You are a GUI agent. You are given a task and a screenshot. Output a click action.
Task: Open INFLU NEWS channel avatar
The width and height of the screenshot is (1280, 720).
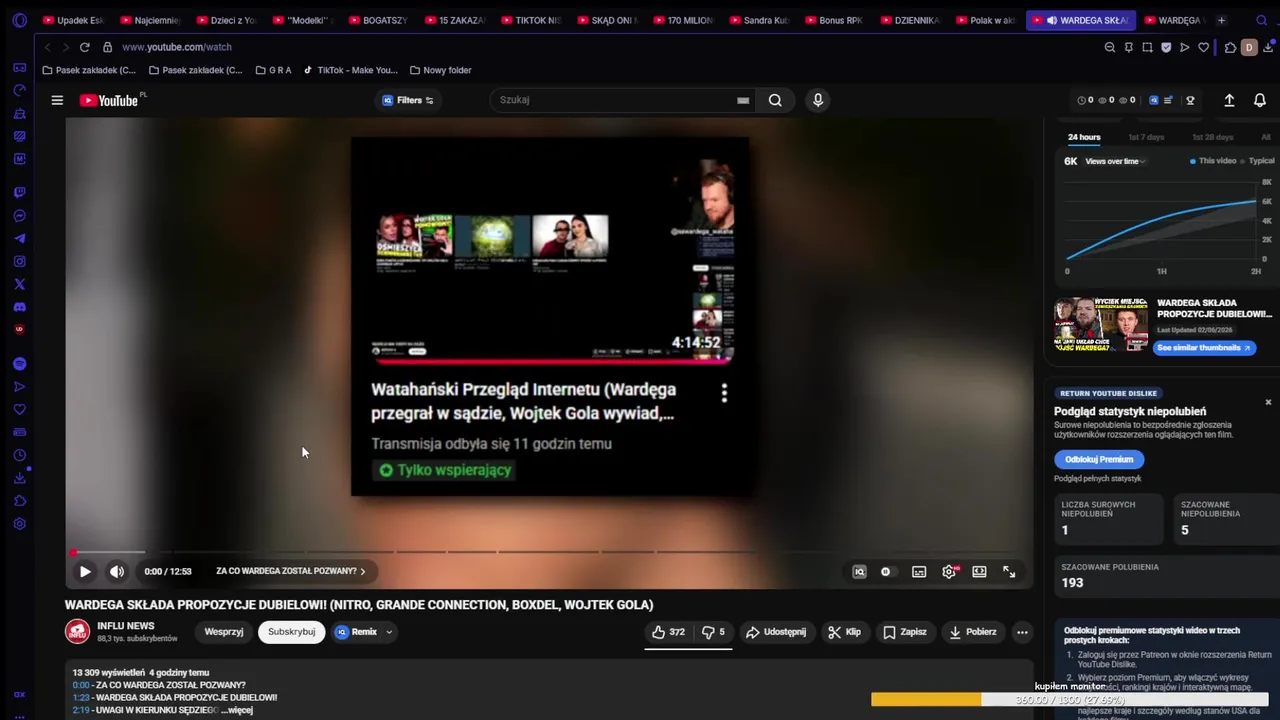pos(77,631)
